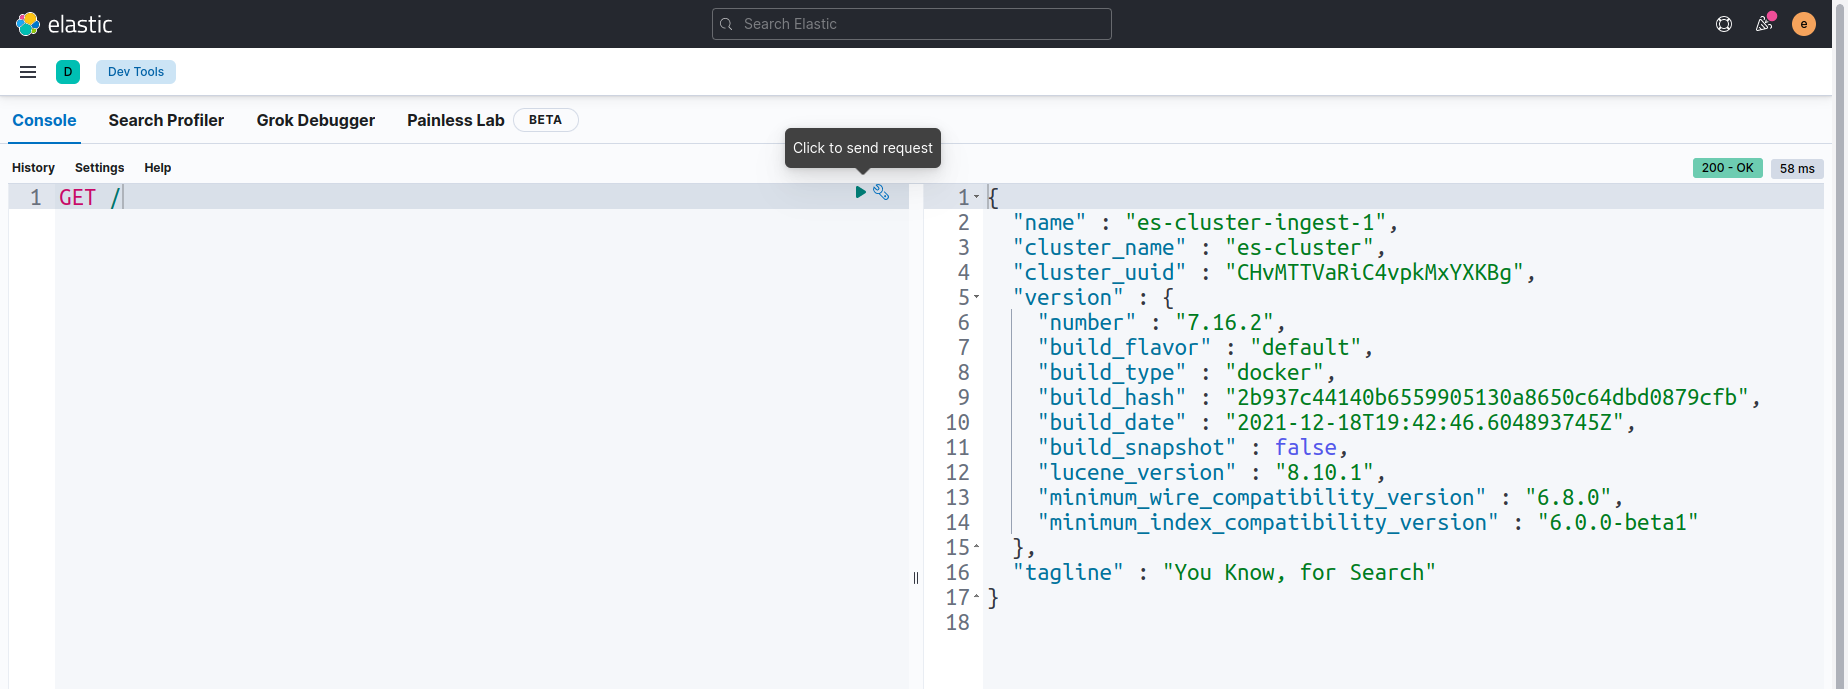Click the green send request play icon

click(860, 192)
